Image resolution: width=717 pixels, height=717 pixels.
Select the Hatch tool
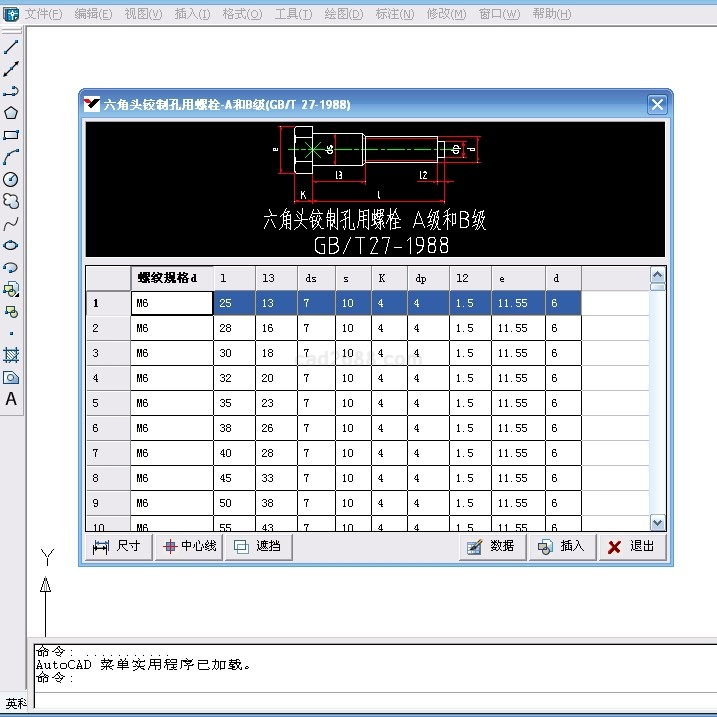[x=11, y=355]
